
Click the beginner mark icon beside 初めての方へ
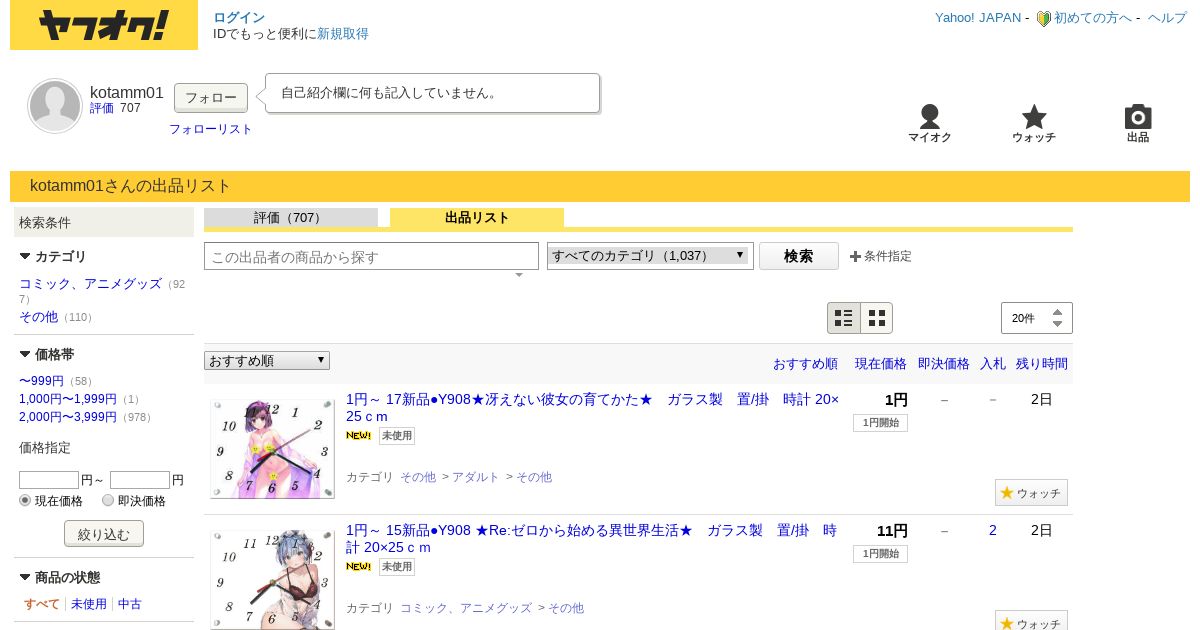[x=1043, y=18]
